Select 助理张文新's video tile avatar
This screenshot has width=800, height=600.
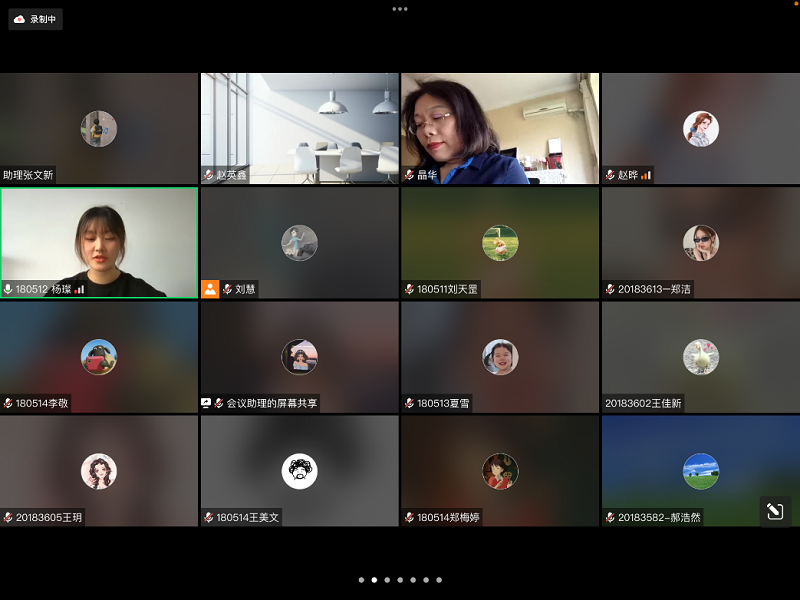click(x=99, y=129)
